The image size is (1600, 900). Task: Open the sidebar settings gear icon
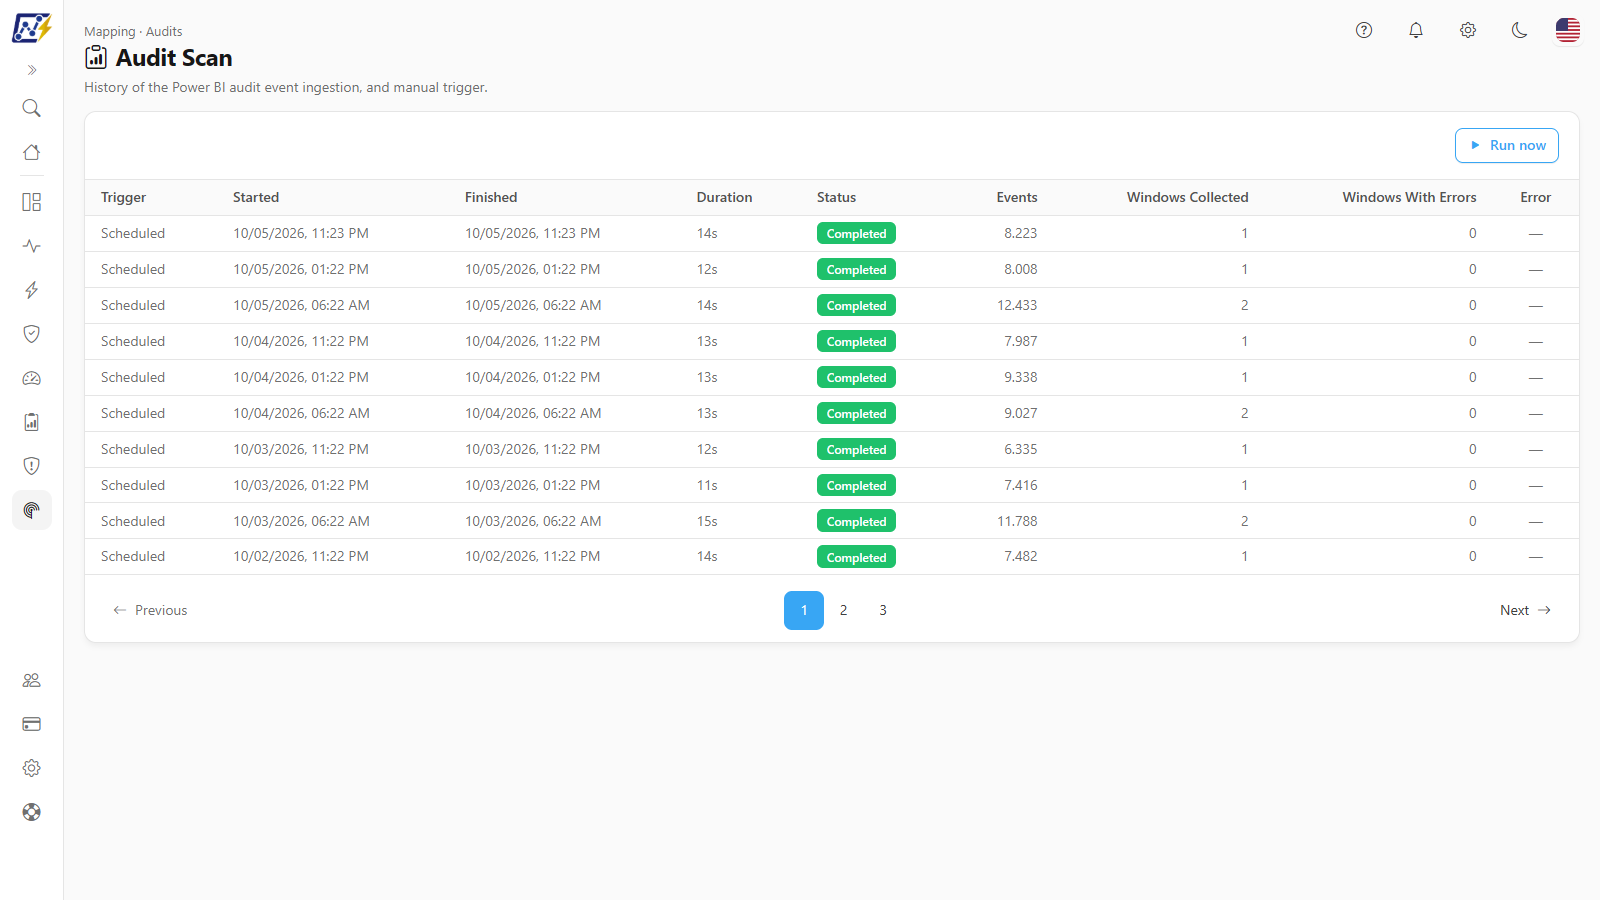tap(32, 768)
